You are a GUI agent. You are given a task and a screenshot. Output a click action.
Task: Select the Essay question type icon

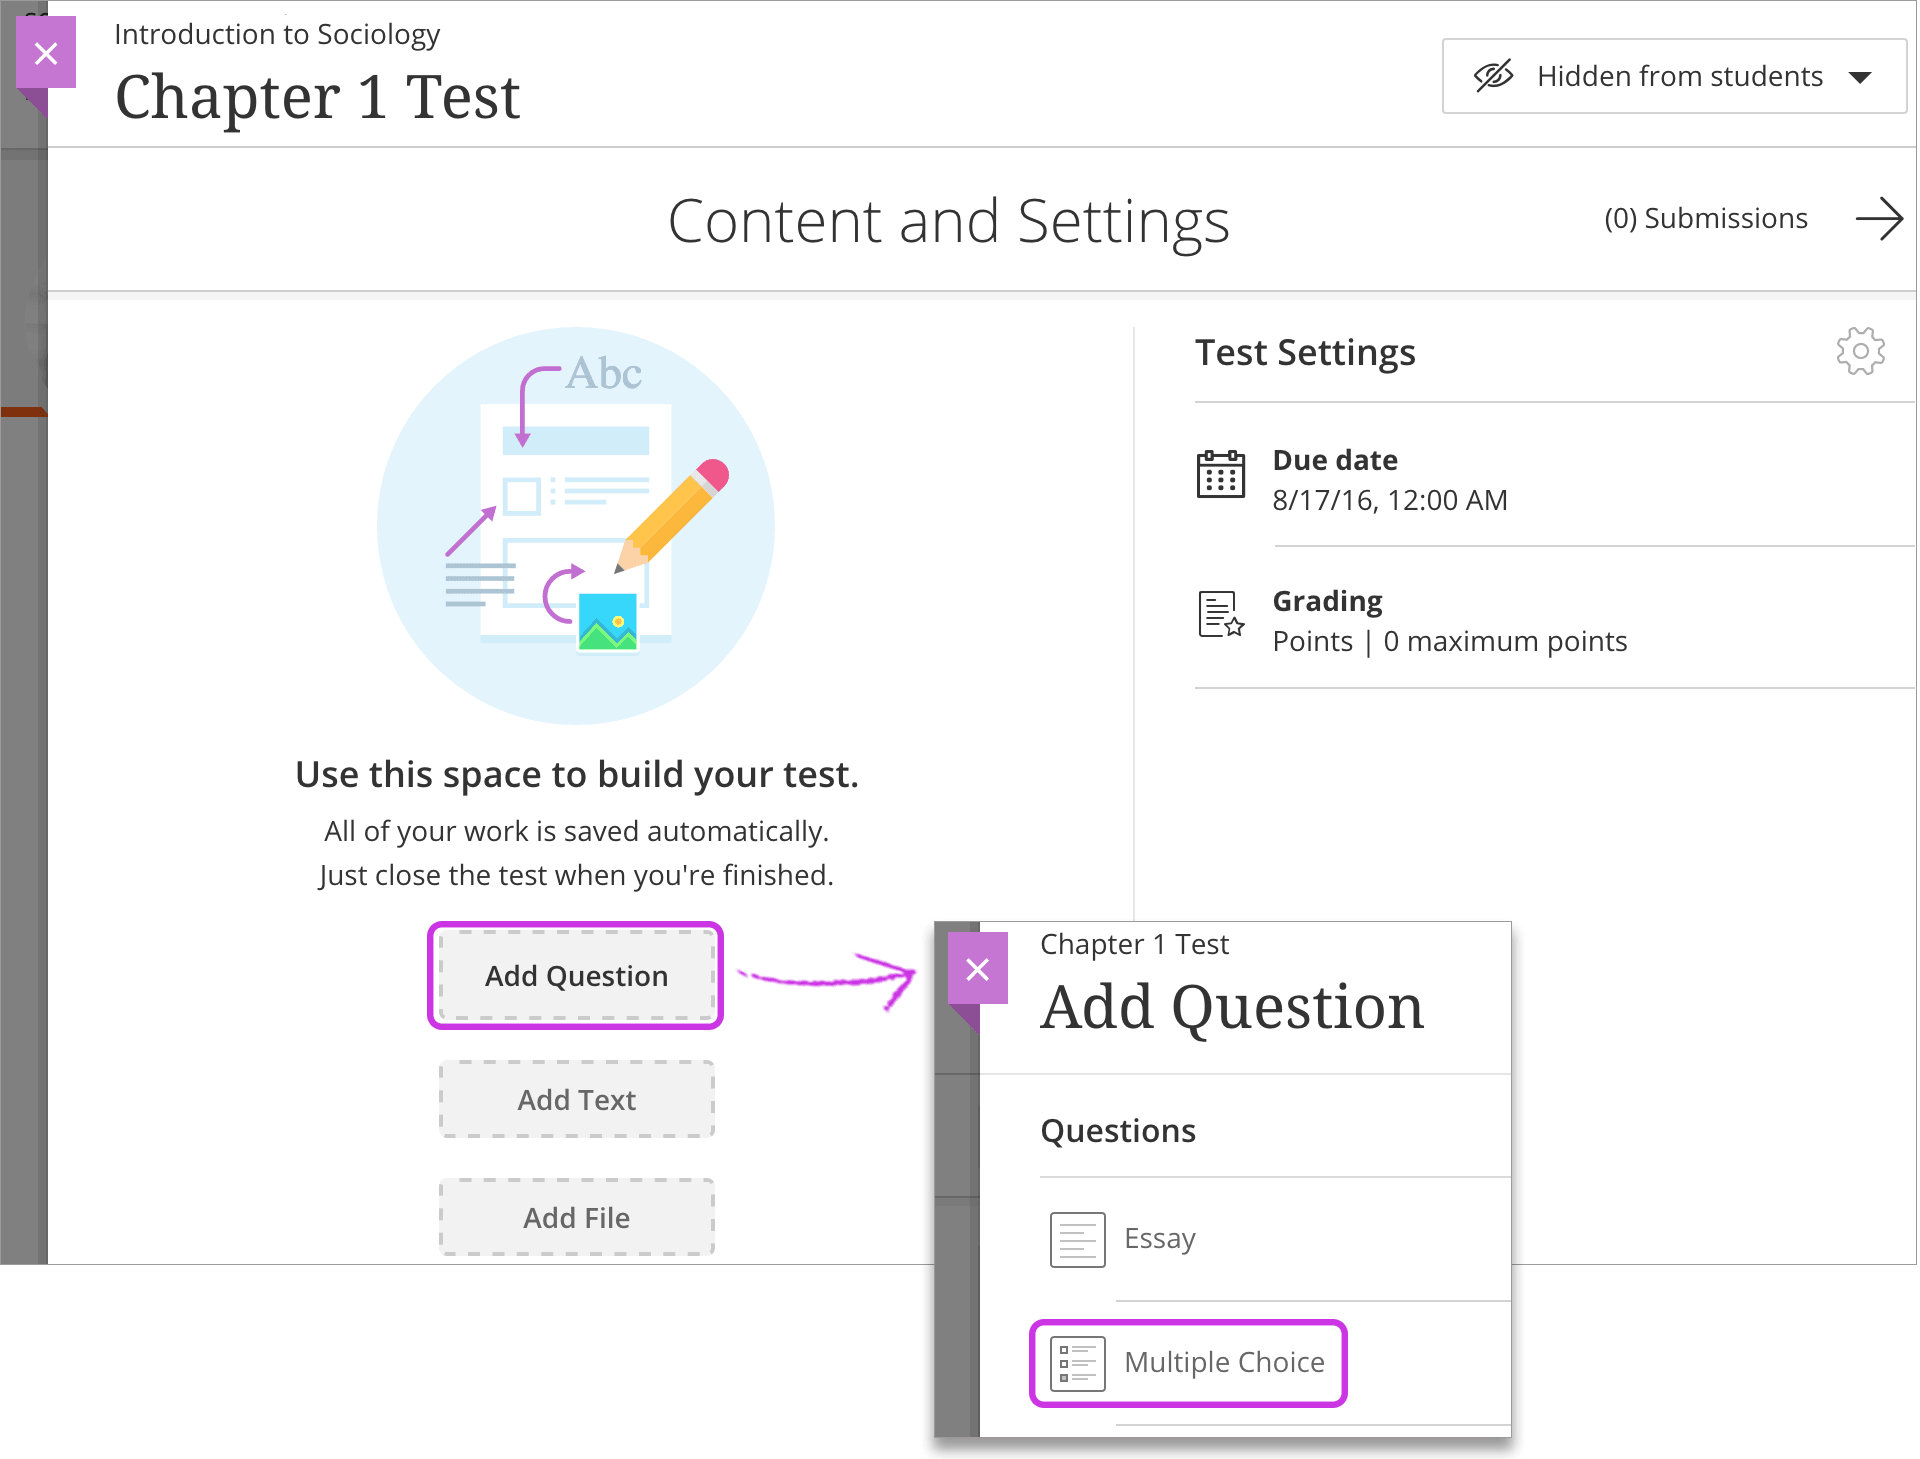click(x=1076, y=1239)
